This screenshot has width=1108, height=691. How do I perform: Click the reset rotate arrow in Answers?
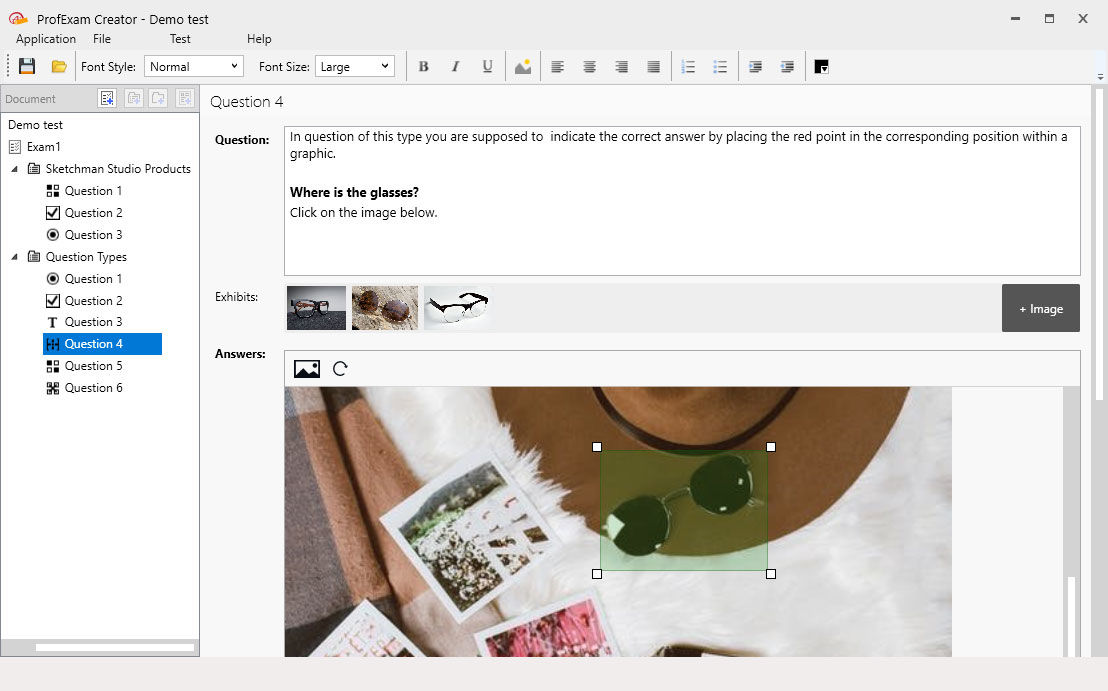tap(340, 368)
